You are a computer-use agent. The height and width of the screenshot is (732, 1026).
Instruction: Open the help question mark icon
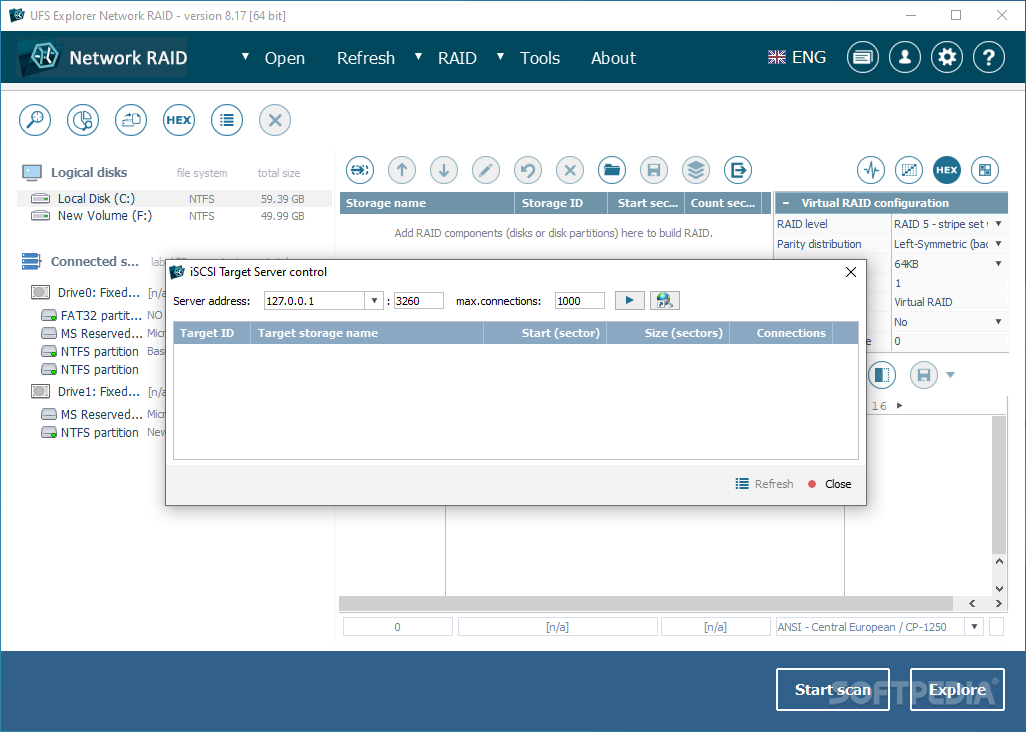point(989,58)
